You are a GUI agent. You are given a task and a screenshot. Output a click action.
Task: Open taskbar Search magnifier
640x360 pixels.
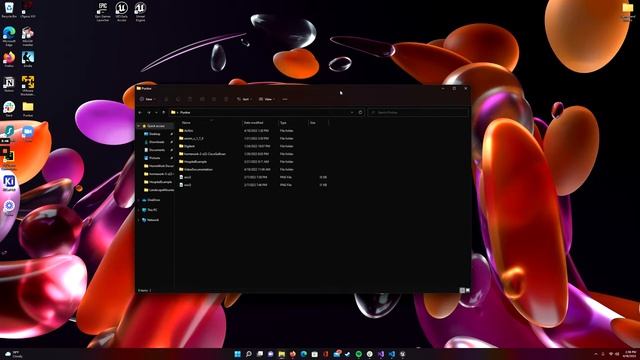click(x=249, y=354)
